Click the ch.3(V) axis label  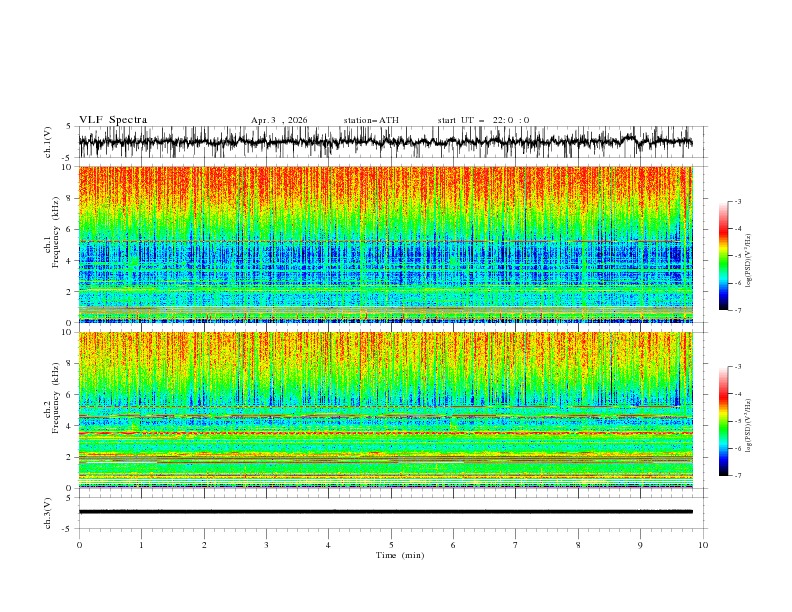[48, 513]
